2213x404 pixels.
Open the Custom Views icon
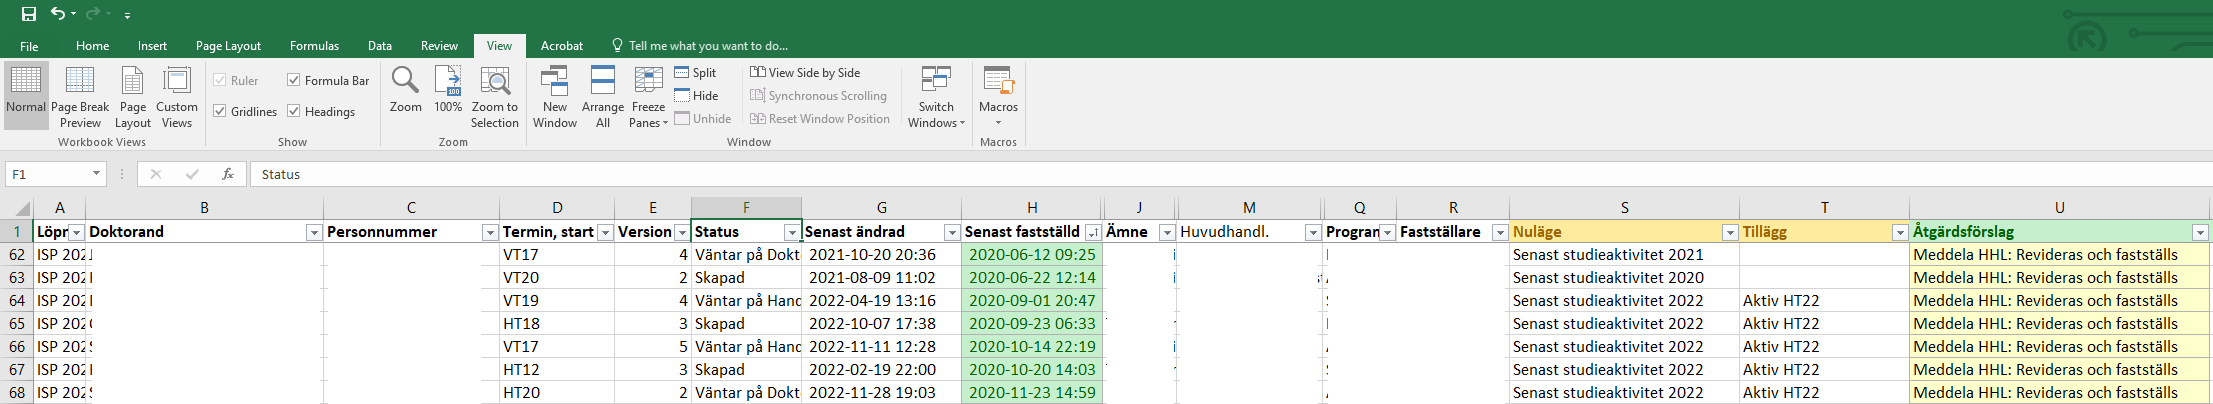177,97
